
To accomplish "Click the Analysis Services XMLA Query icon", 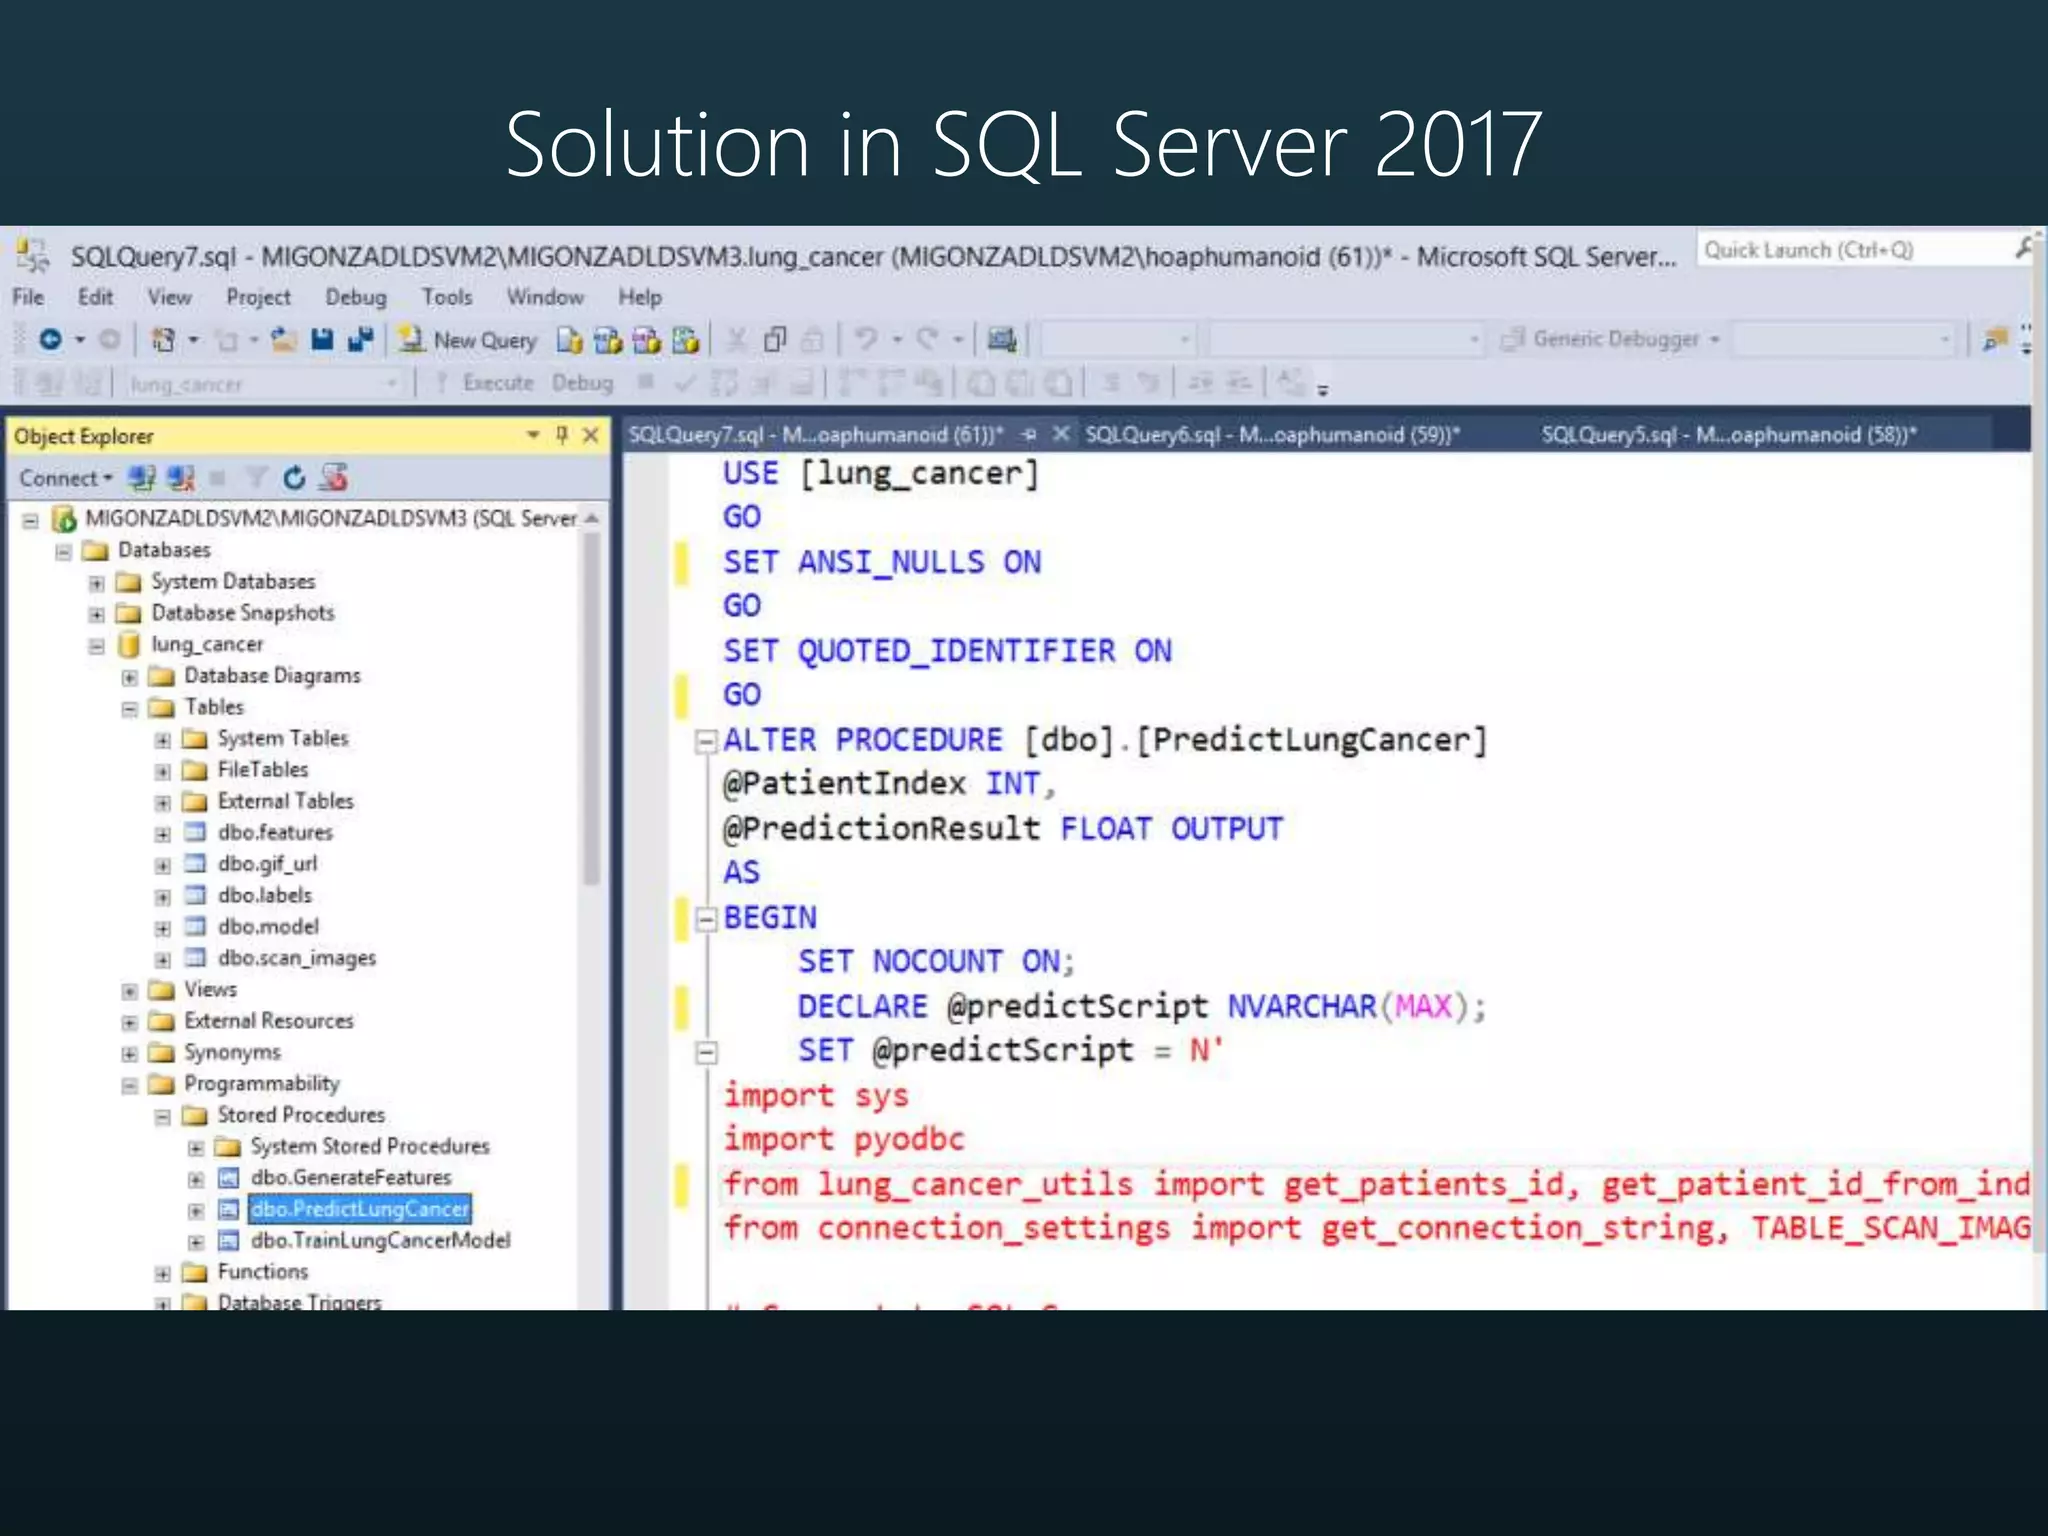I will point(685,341).
